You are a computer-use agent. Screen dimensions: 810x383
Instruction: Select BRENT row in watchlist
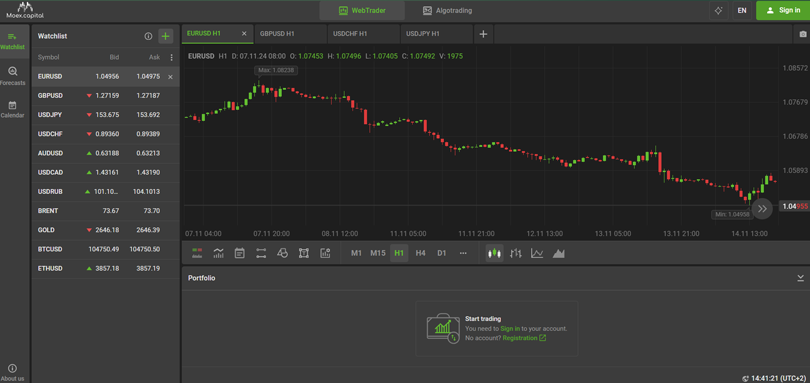coord(106,211)
